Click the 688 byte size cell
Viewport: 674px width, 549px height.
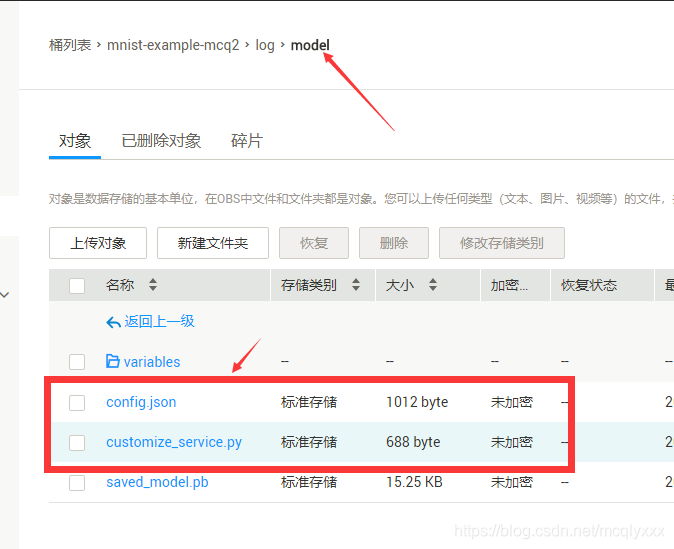[x=413, y=442]
